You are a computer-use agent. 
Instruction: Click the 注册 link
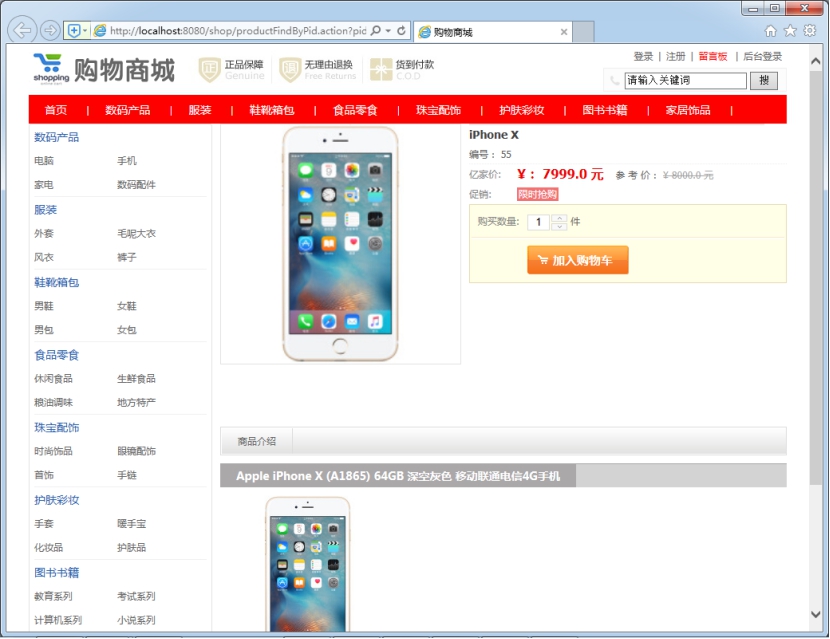tap(675, 56)
